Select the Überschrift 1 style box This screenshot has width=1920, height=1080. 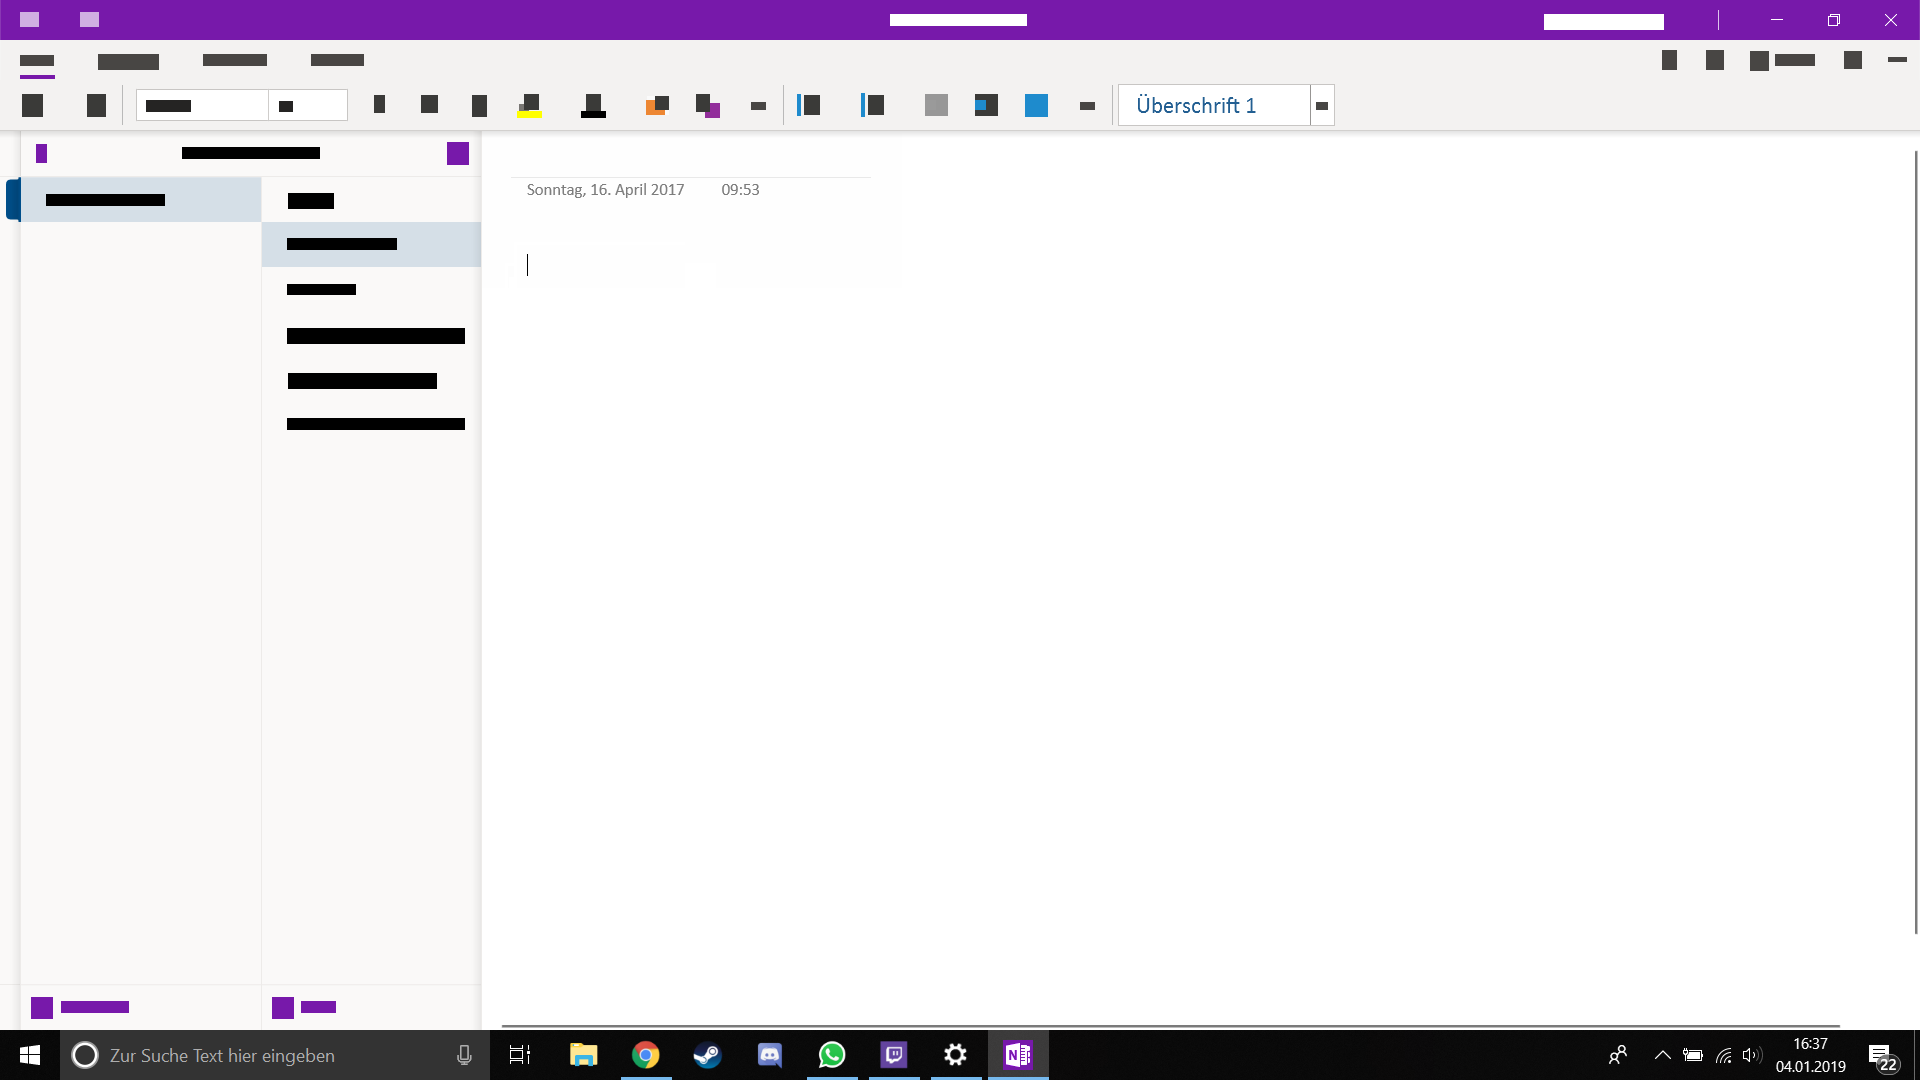1214,105
